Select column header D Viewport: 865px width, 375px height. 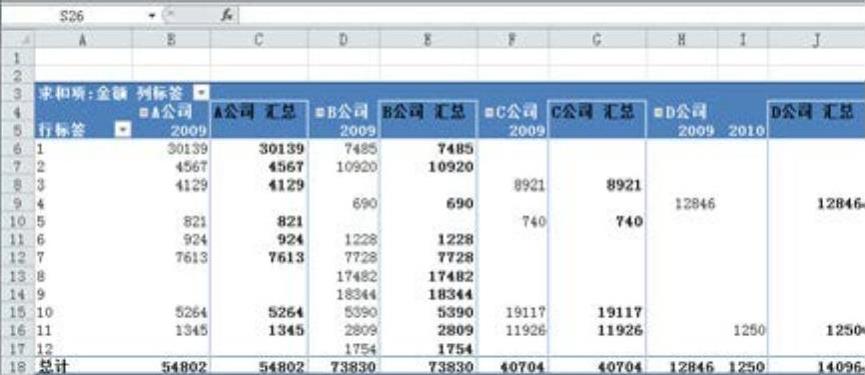(344, 40)
